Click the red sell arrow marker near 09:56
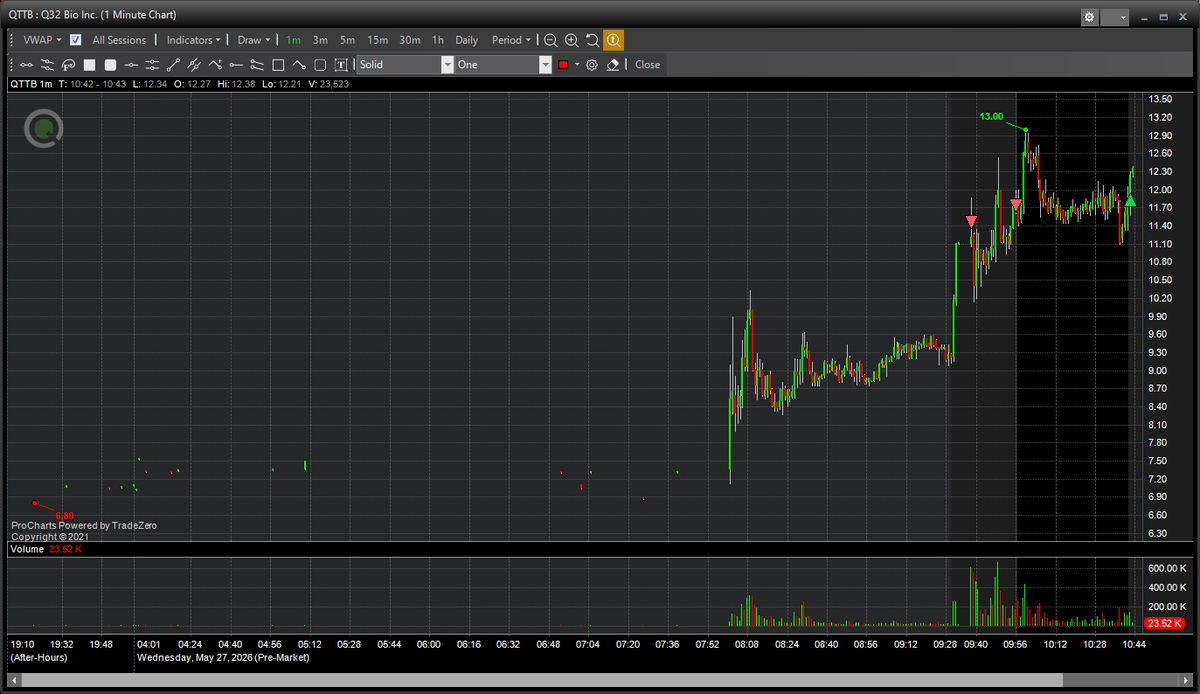 click(1016, 205)
